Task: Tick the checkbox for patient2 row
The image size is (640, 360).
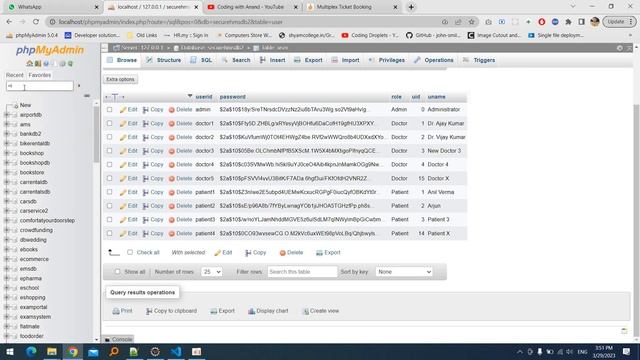Action: click(109, 206)
